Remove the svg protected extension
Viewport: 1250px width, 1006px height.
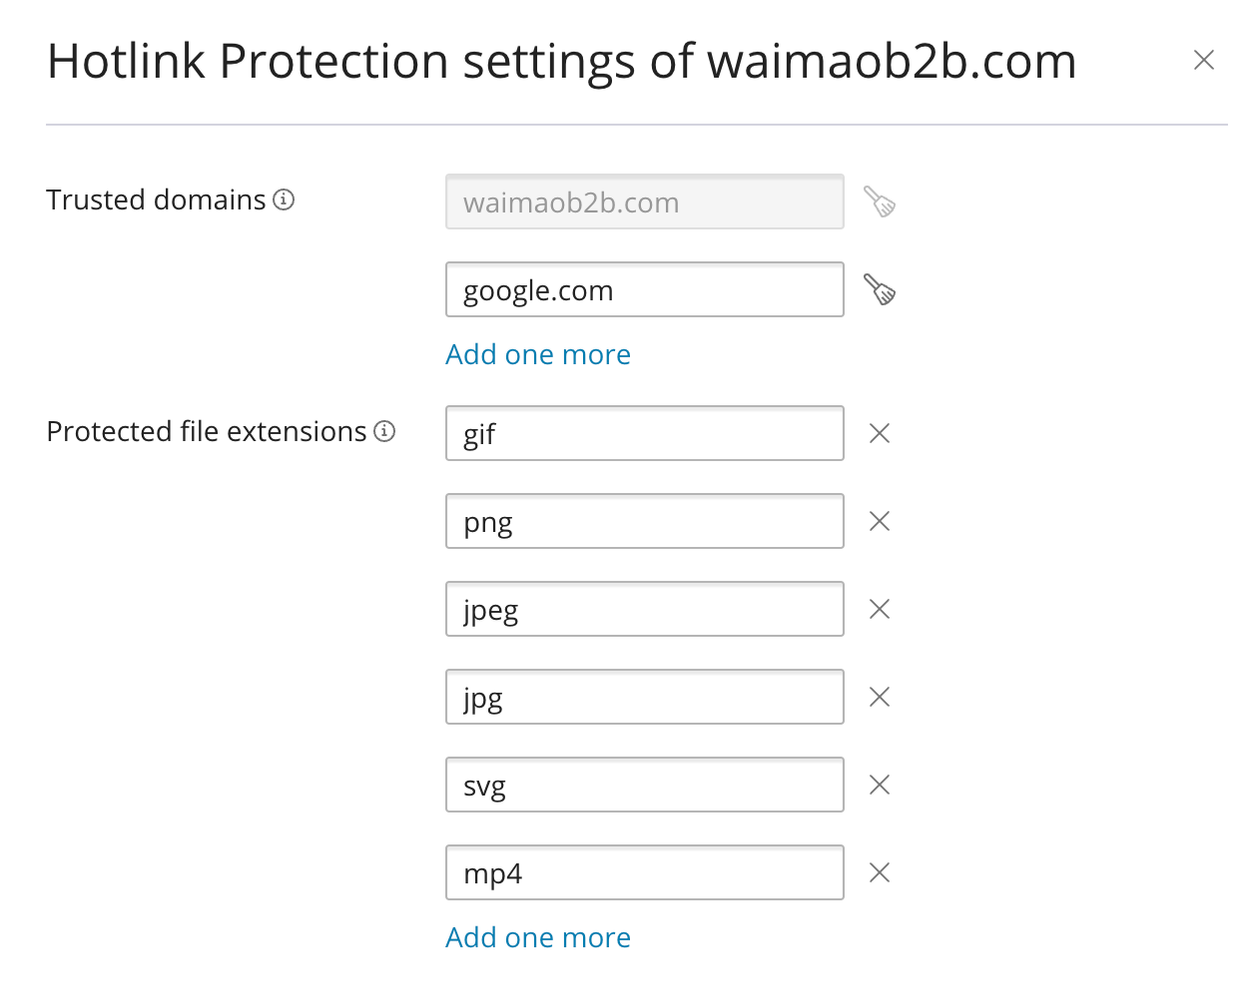[879, 785]
